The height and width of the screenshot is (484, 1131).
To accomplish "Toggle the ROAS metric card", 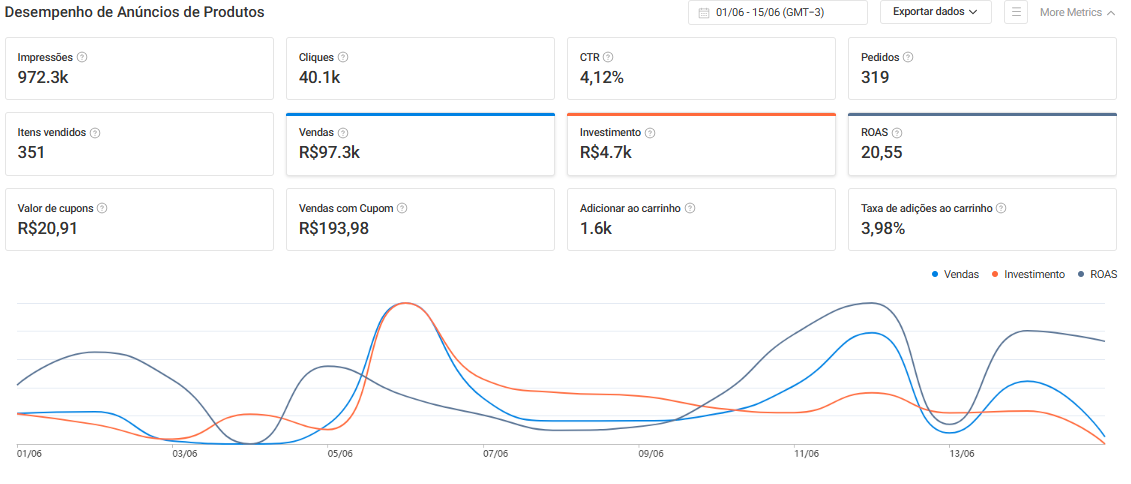I will coord(982,144).
